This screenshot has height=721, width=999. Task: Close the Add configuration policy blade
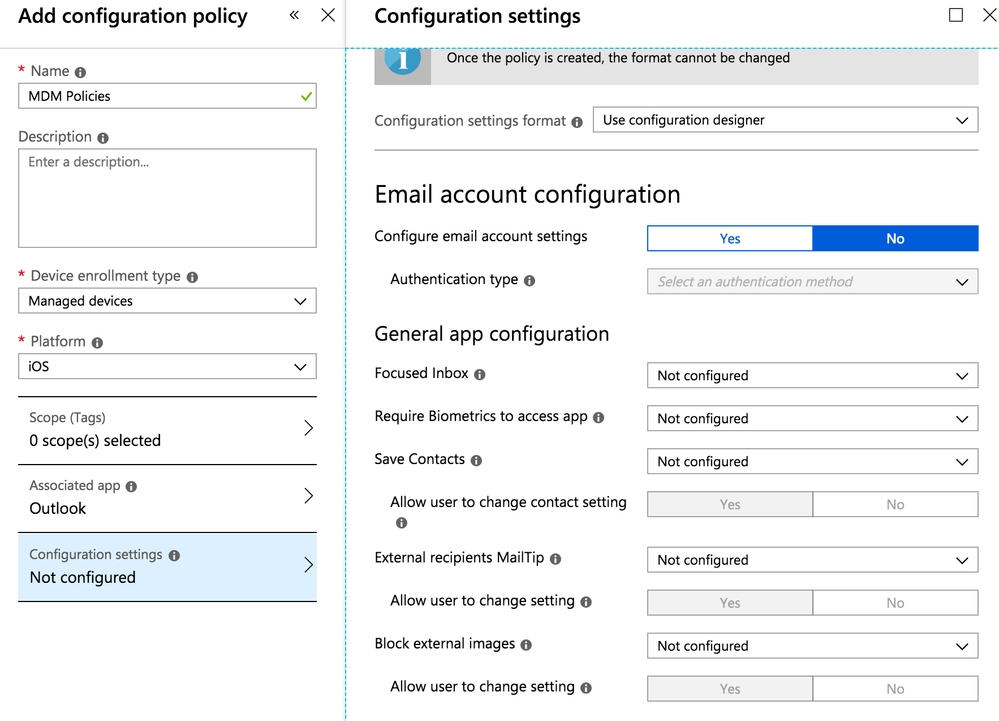327,15
